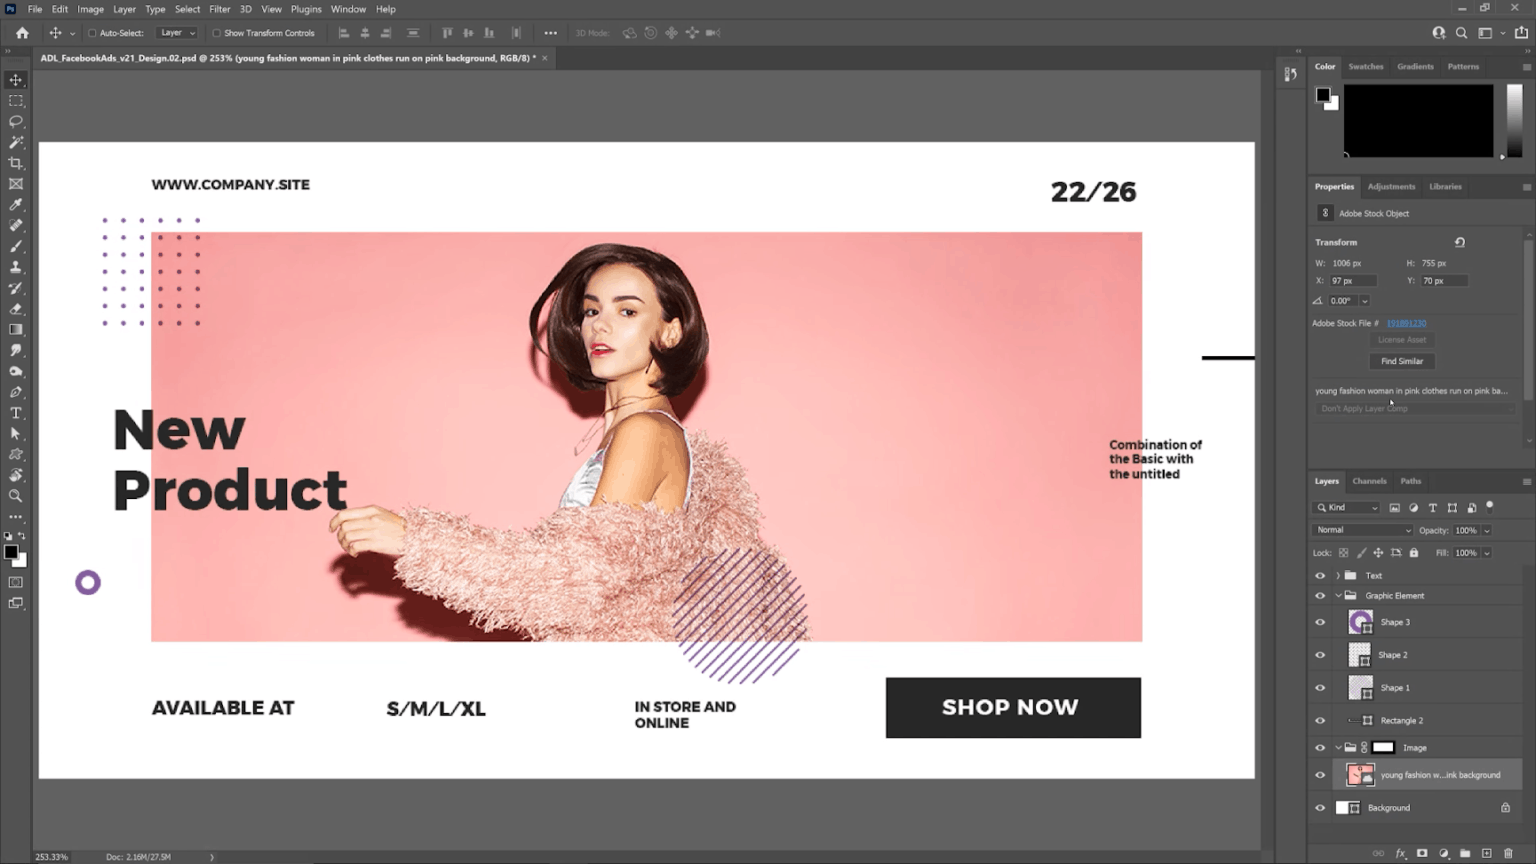Screen dimensions: 1536x864
Task: Open layer styles with the fx icon
Action: [1400, 853]
